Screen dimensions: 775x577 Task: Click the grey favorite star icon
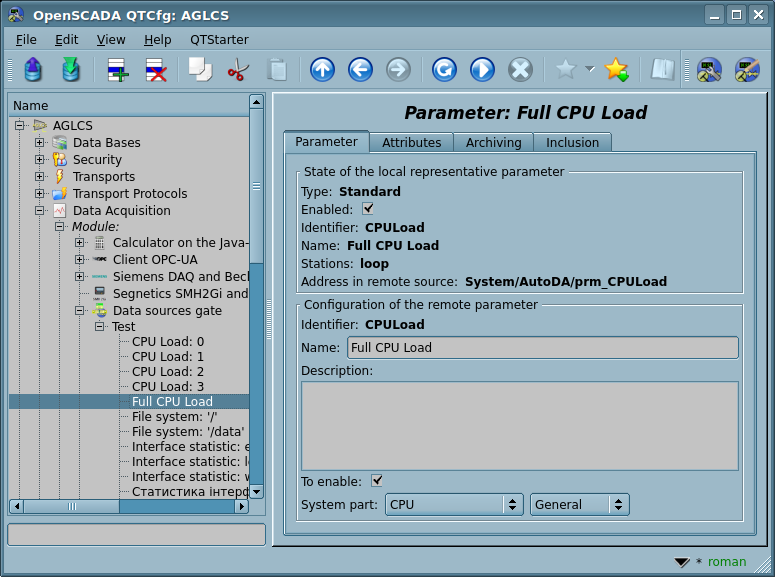click(x=565, y=69)
